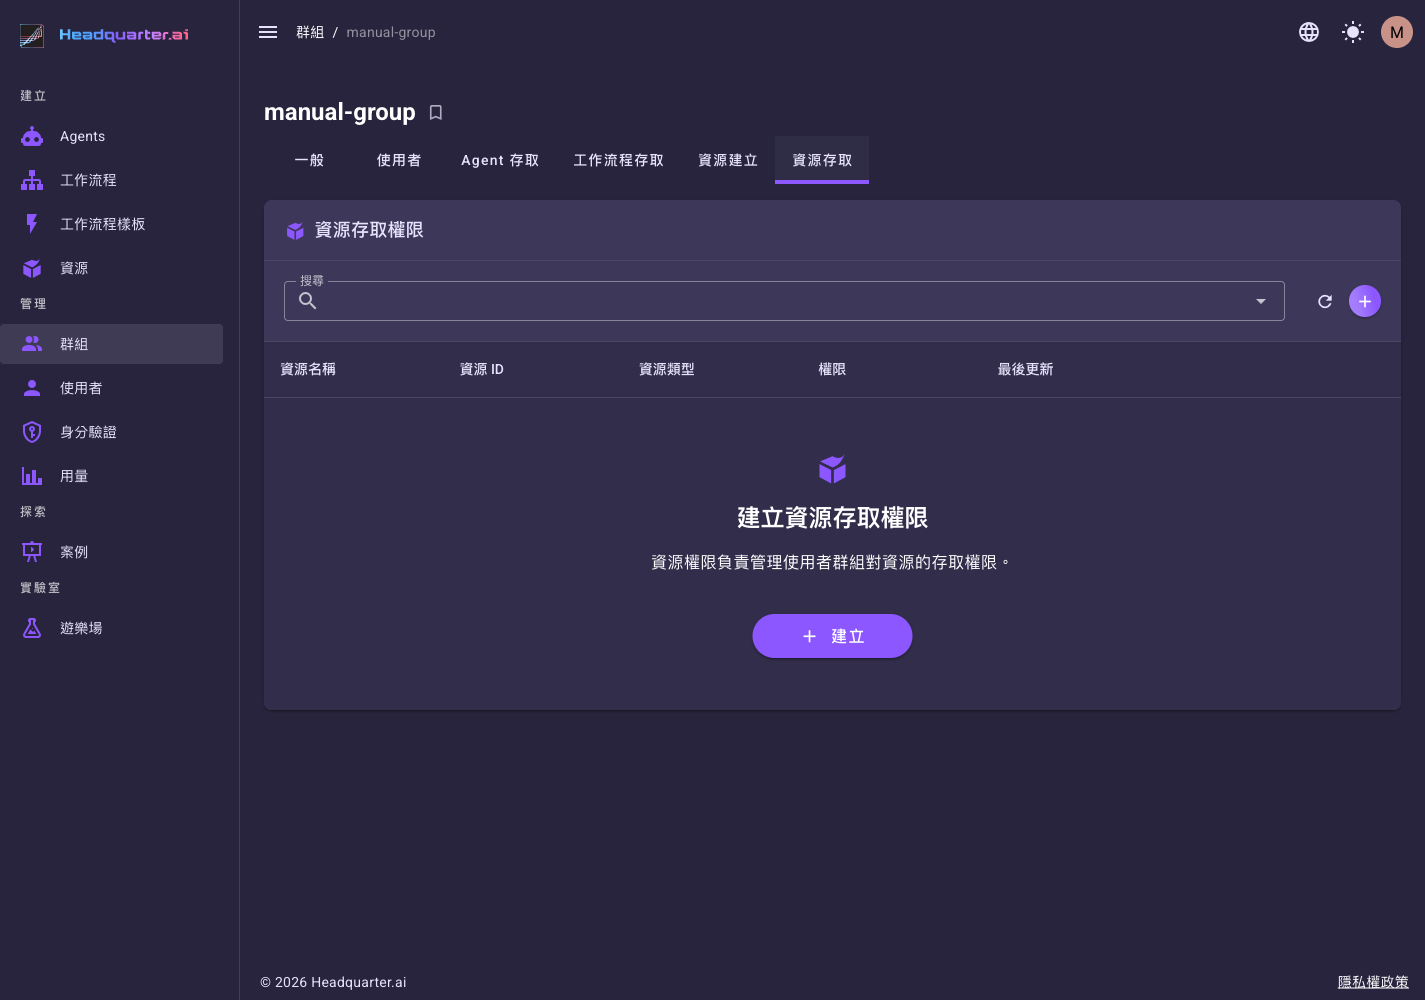The image size is (1425, 1000).
Task: Switch to the 一般 tab
Action: (x=309, y=160)
